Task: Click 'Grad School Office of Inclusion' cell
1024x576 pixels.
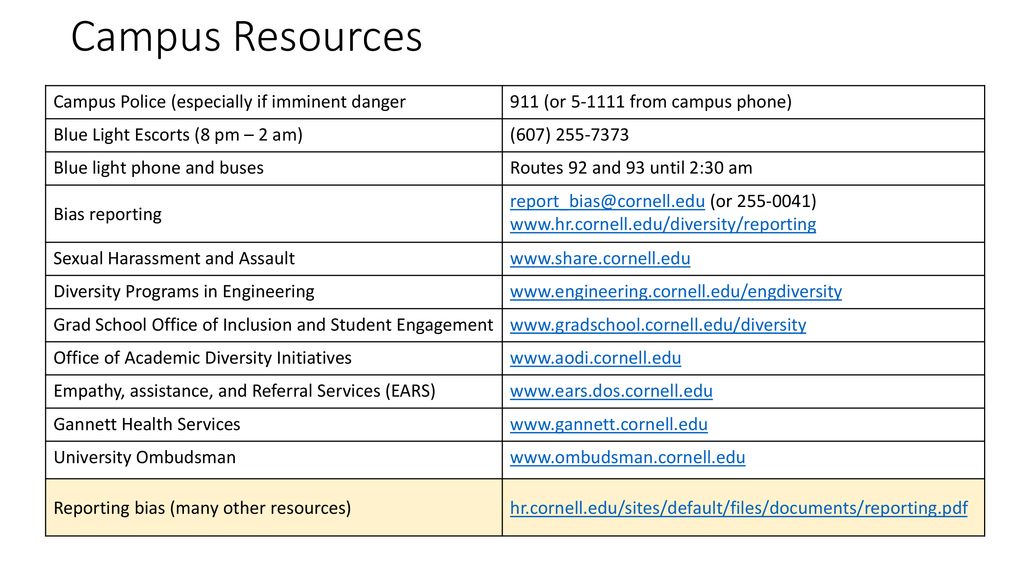Action: (274, 325)
